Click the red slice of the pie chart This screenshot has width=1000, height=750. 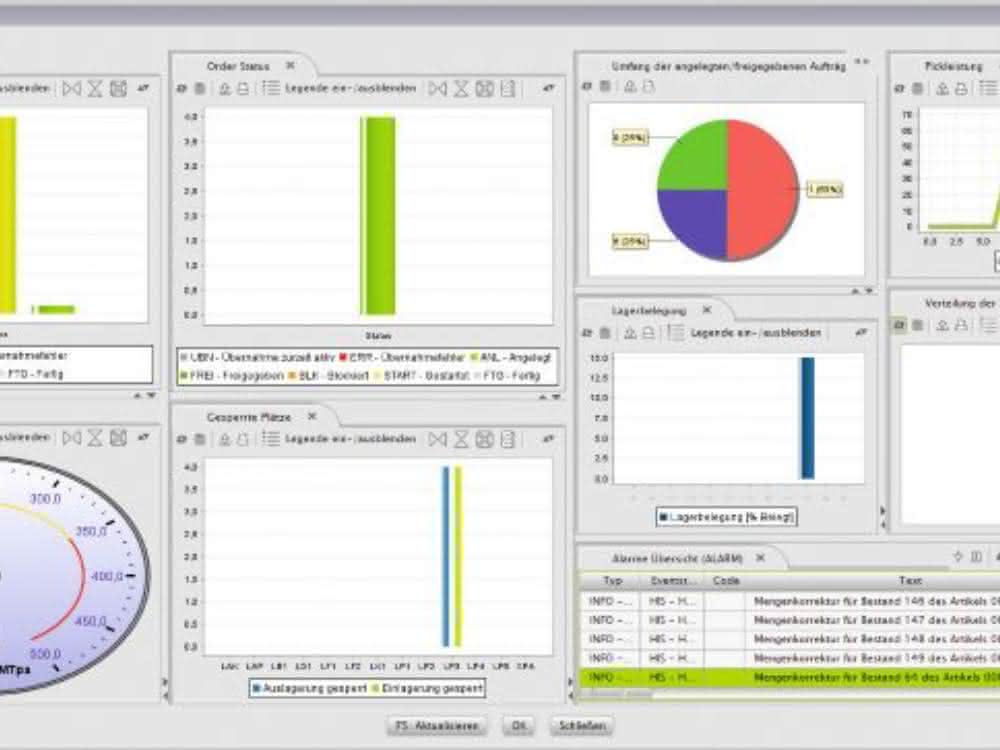[763, 190]
